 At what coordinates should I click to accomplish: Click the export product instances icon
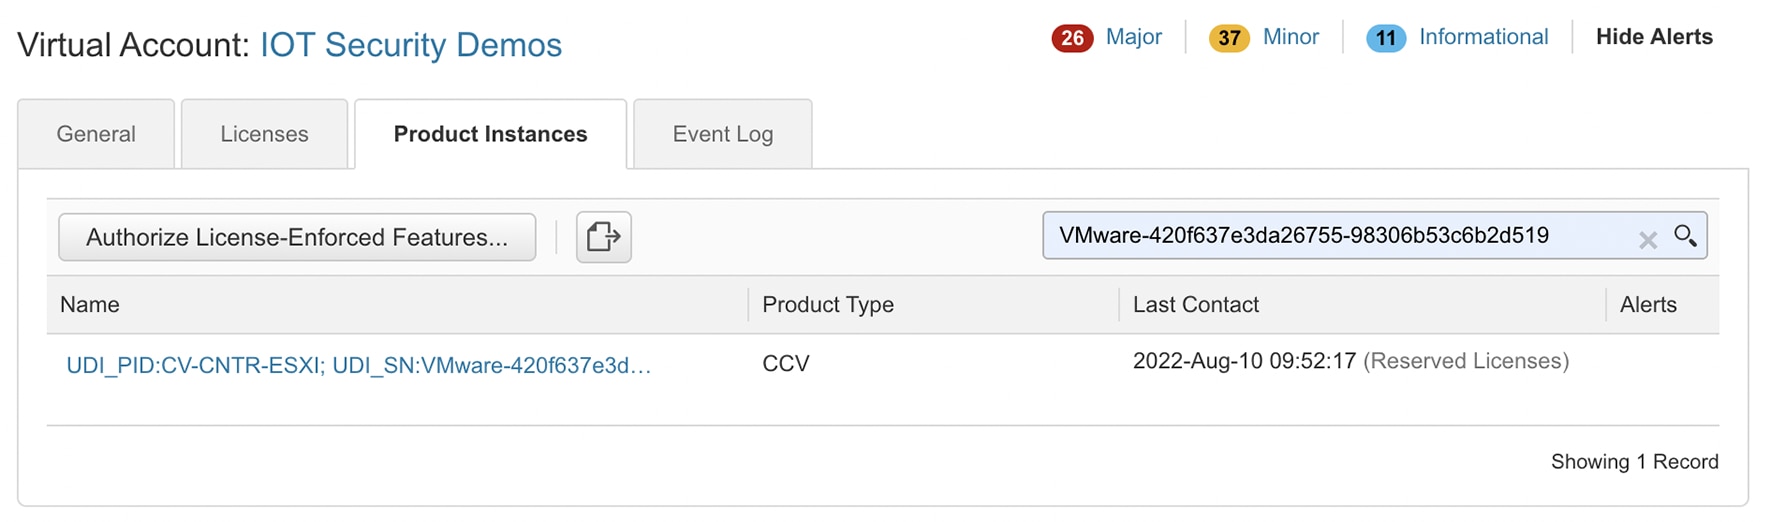click(603, 237)
